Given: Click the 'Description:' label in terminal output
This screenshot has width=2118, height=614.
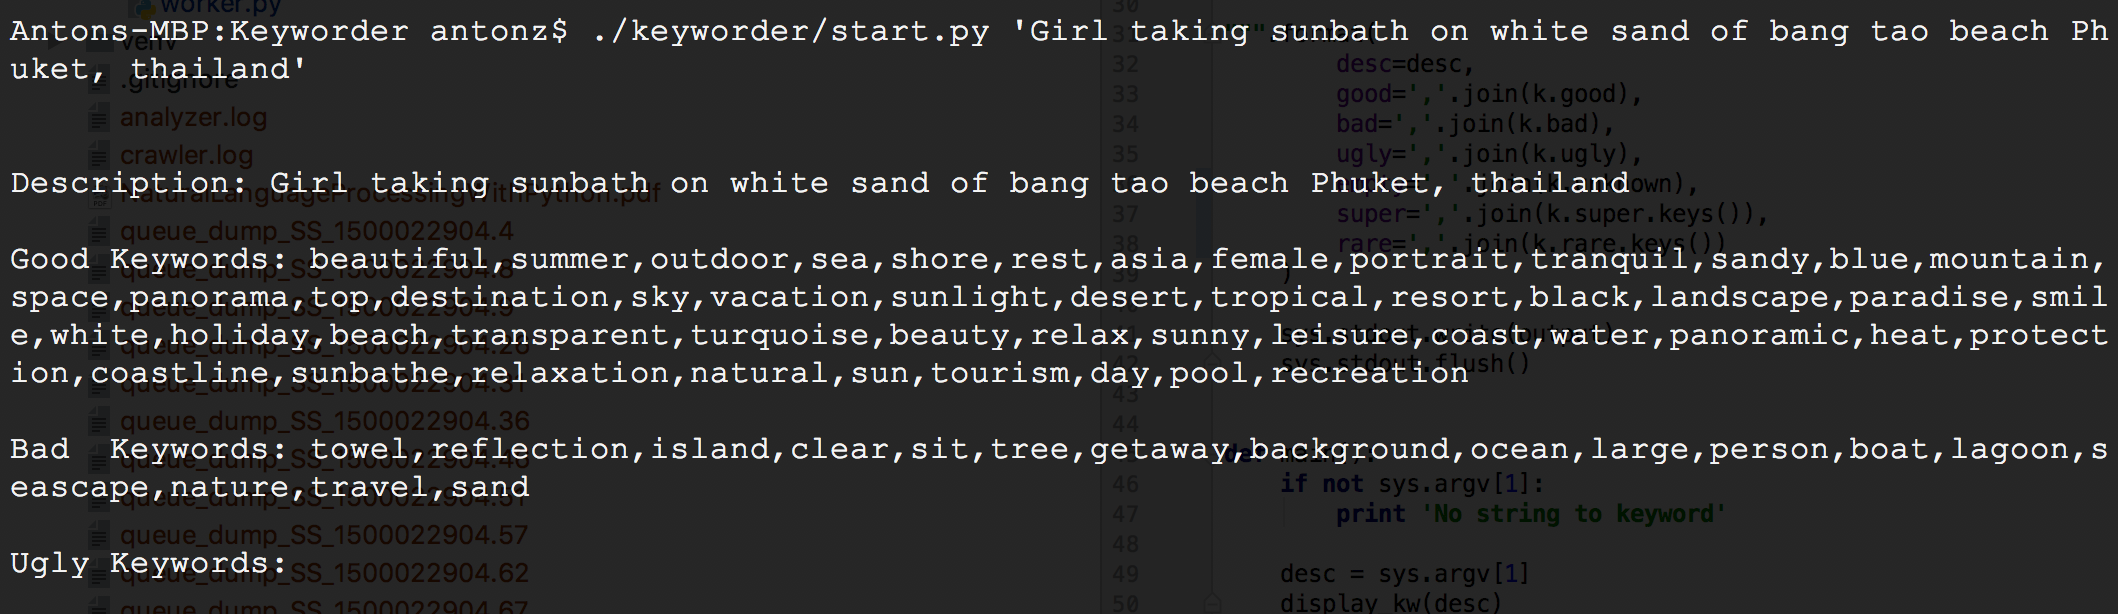Looking at the screenshot, I should click(129, 184).
